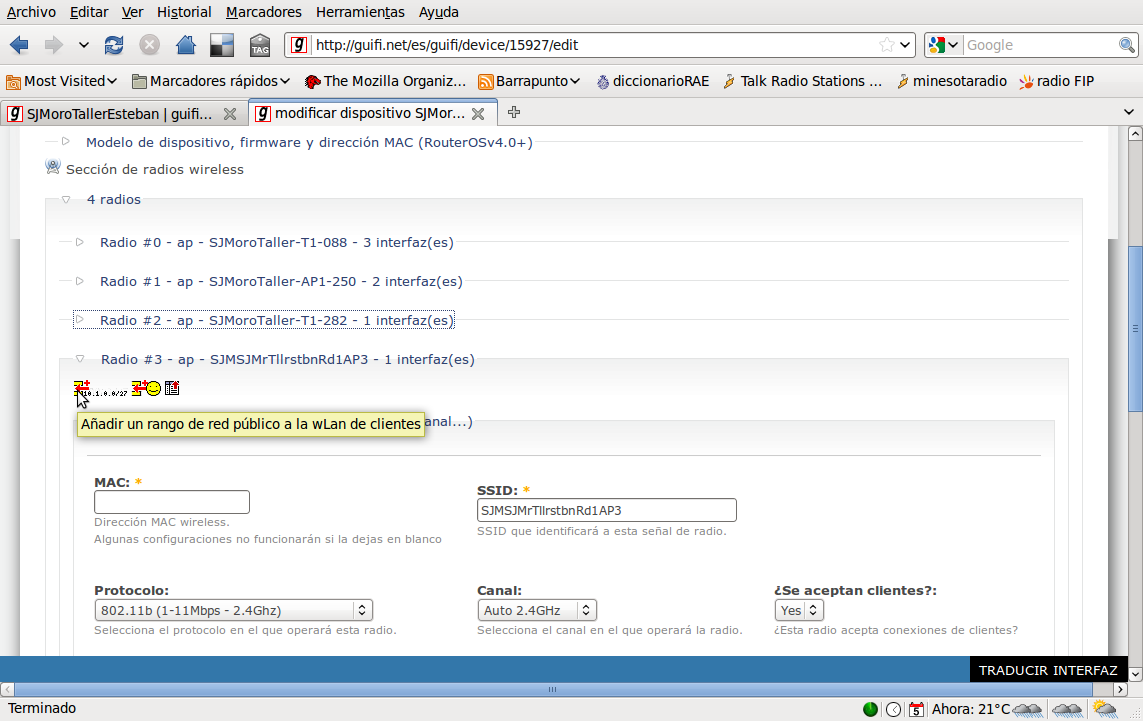Click the TAG toolbar icon
Image resolution: width=1143 pixels, height=721 pixels.
click(259, 45)
